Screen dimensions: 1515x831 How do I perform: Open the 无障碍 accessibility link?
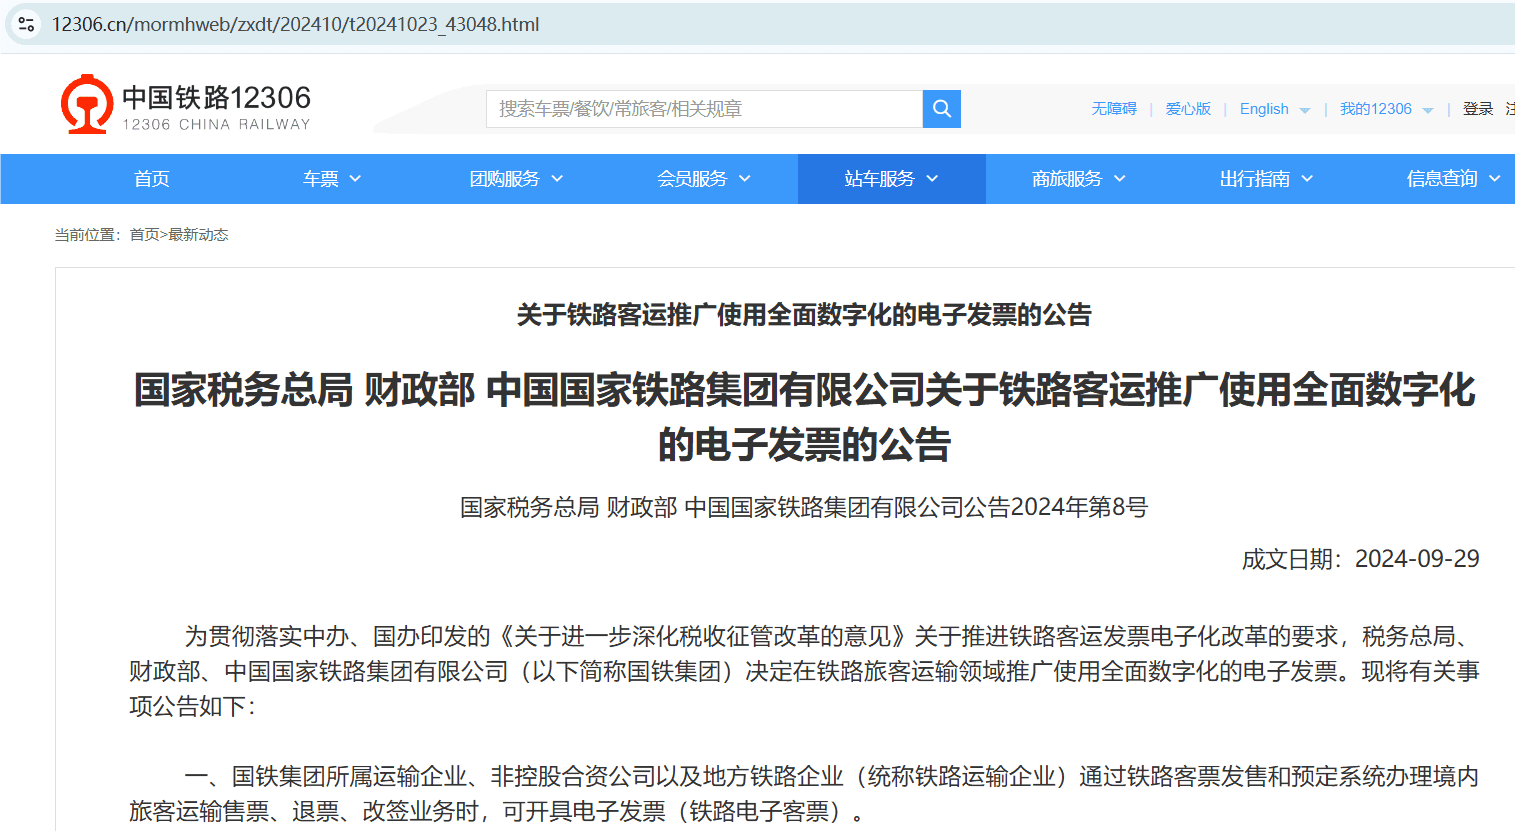click(1114, 109)
